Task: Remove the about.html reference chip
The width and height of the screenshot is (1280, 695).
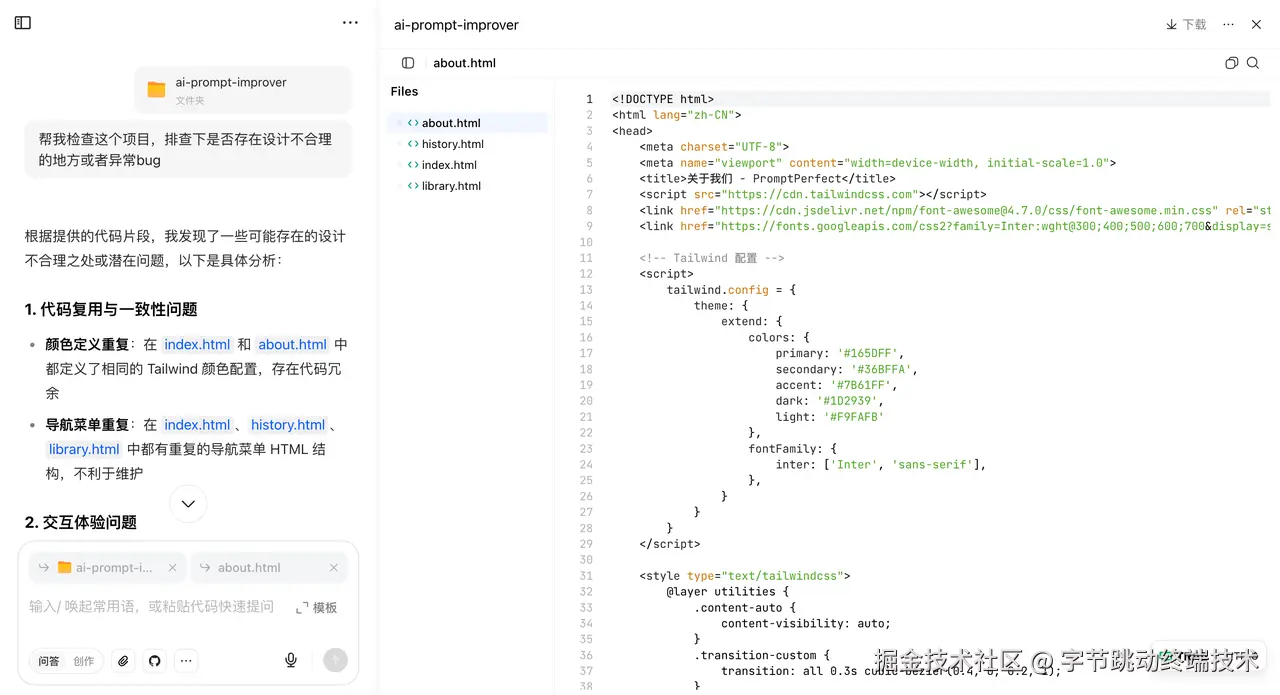Action: point(334,568)
